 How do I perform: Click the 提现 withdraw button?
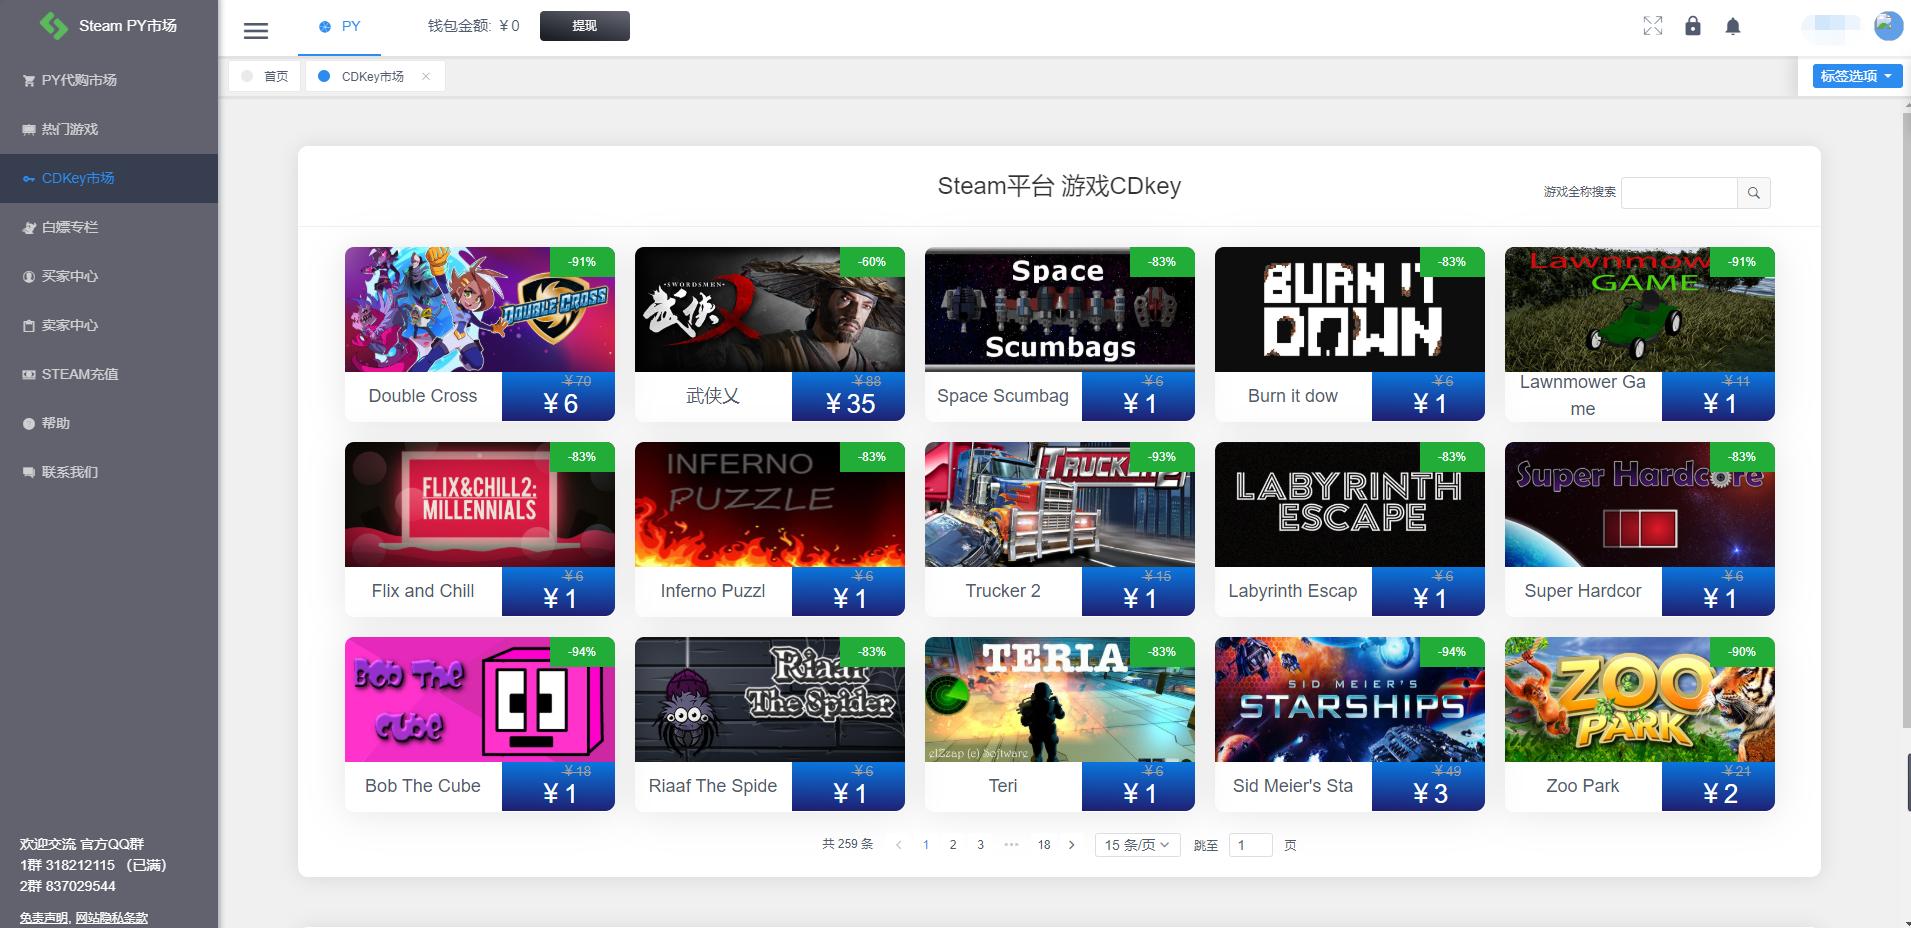tap(584, 26)
